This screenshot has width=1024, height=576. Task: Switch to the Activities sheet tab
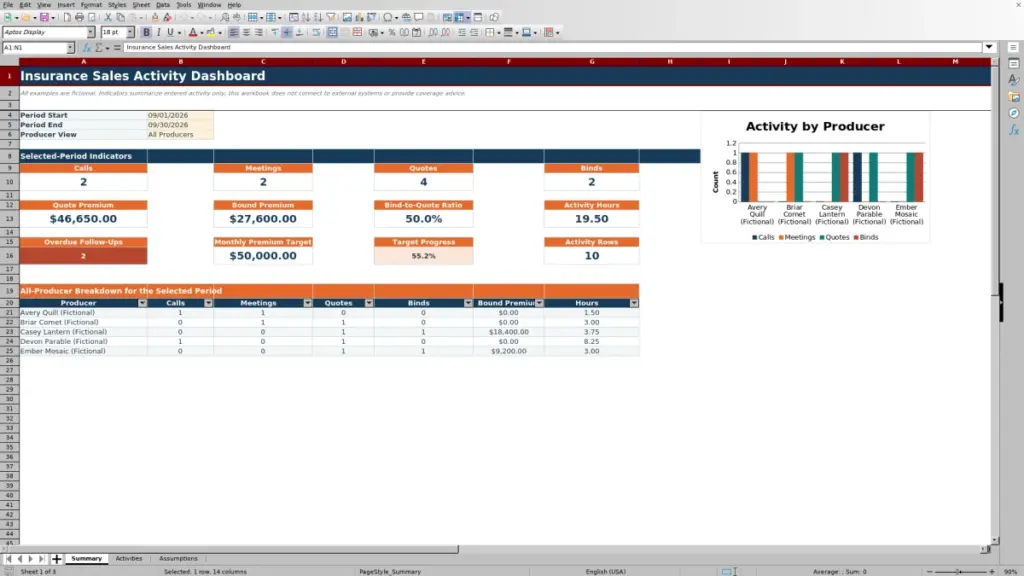pos(129,559)
